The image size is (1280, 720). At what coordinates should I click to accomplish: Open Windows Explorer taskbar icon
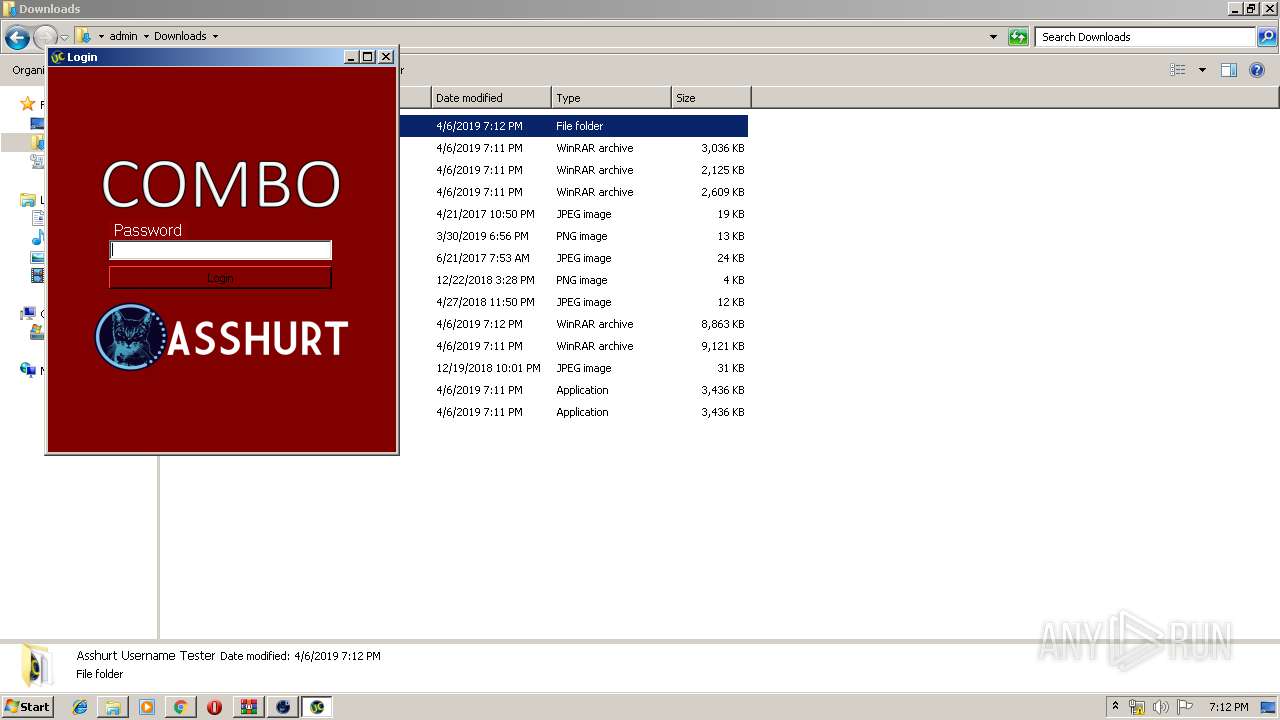113,707
